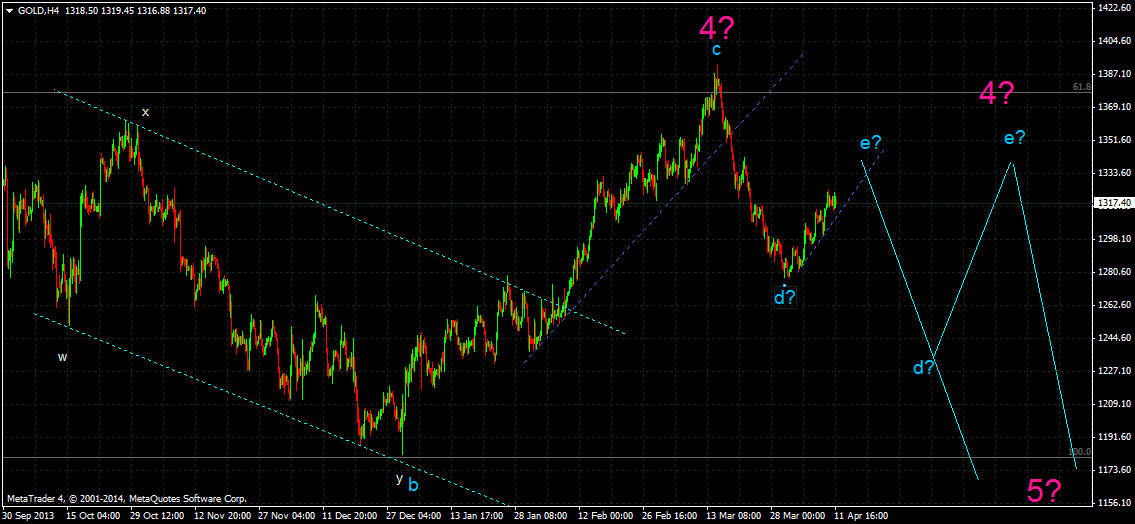Click price axis value 1333.60

(1113, 173)
